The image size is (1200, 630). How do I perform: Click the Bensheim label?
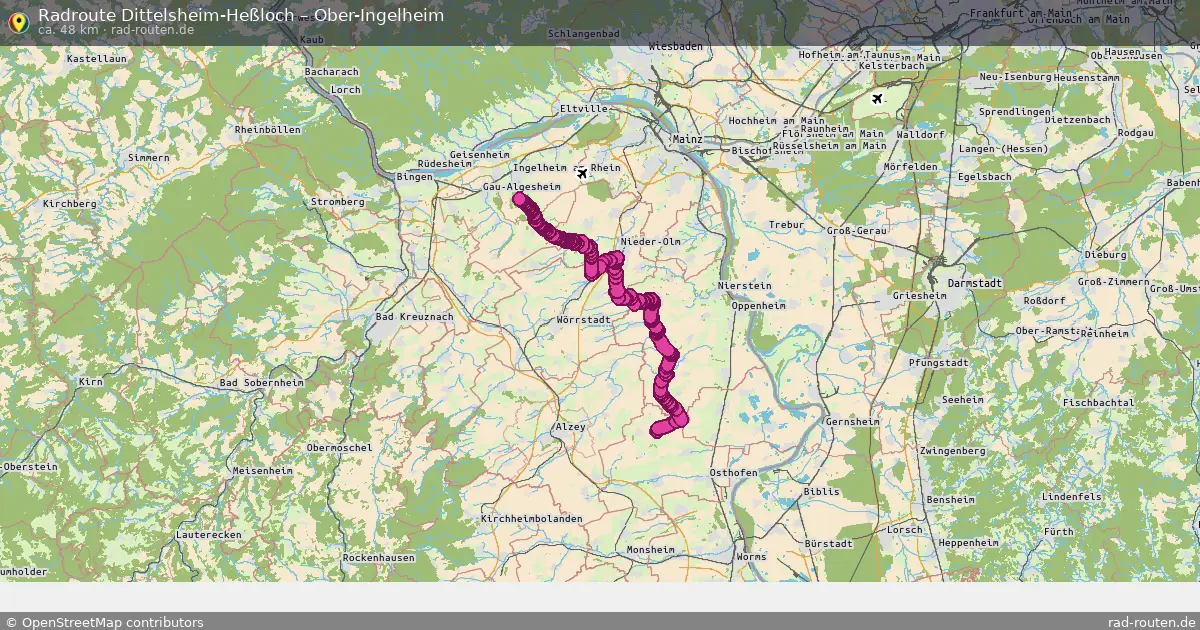click(950, 499)
